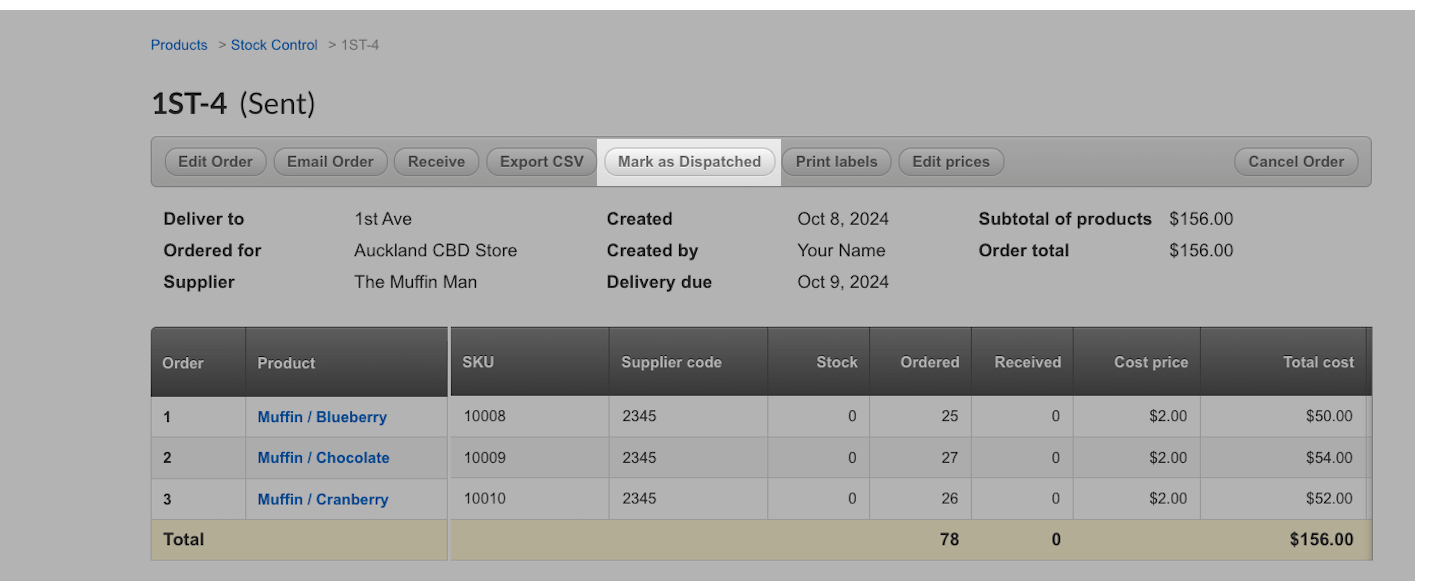This screenshot has height=581, width=1440.
Task: Open Edit prices for this order
Action: point(950,162)
